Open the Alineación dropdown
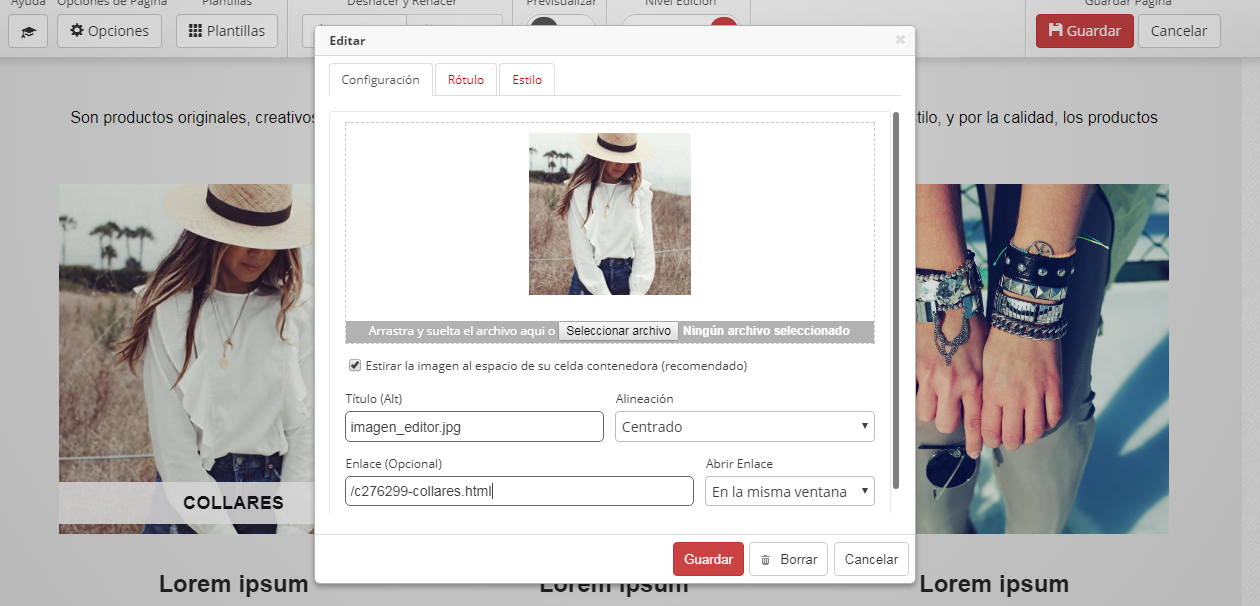 pyautogui.click(x=744, y=427)
